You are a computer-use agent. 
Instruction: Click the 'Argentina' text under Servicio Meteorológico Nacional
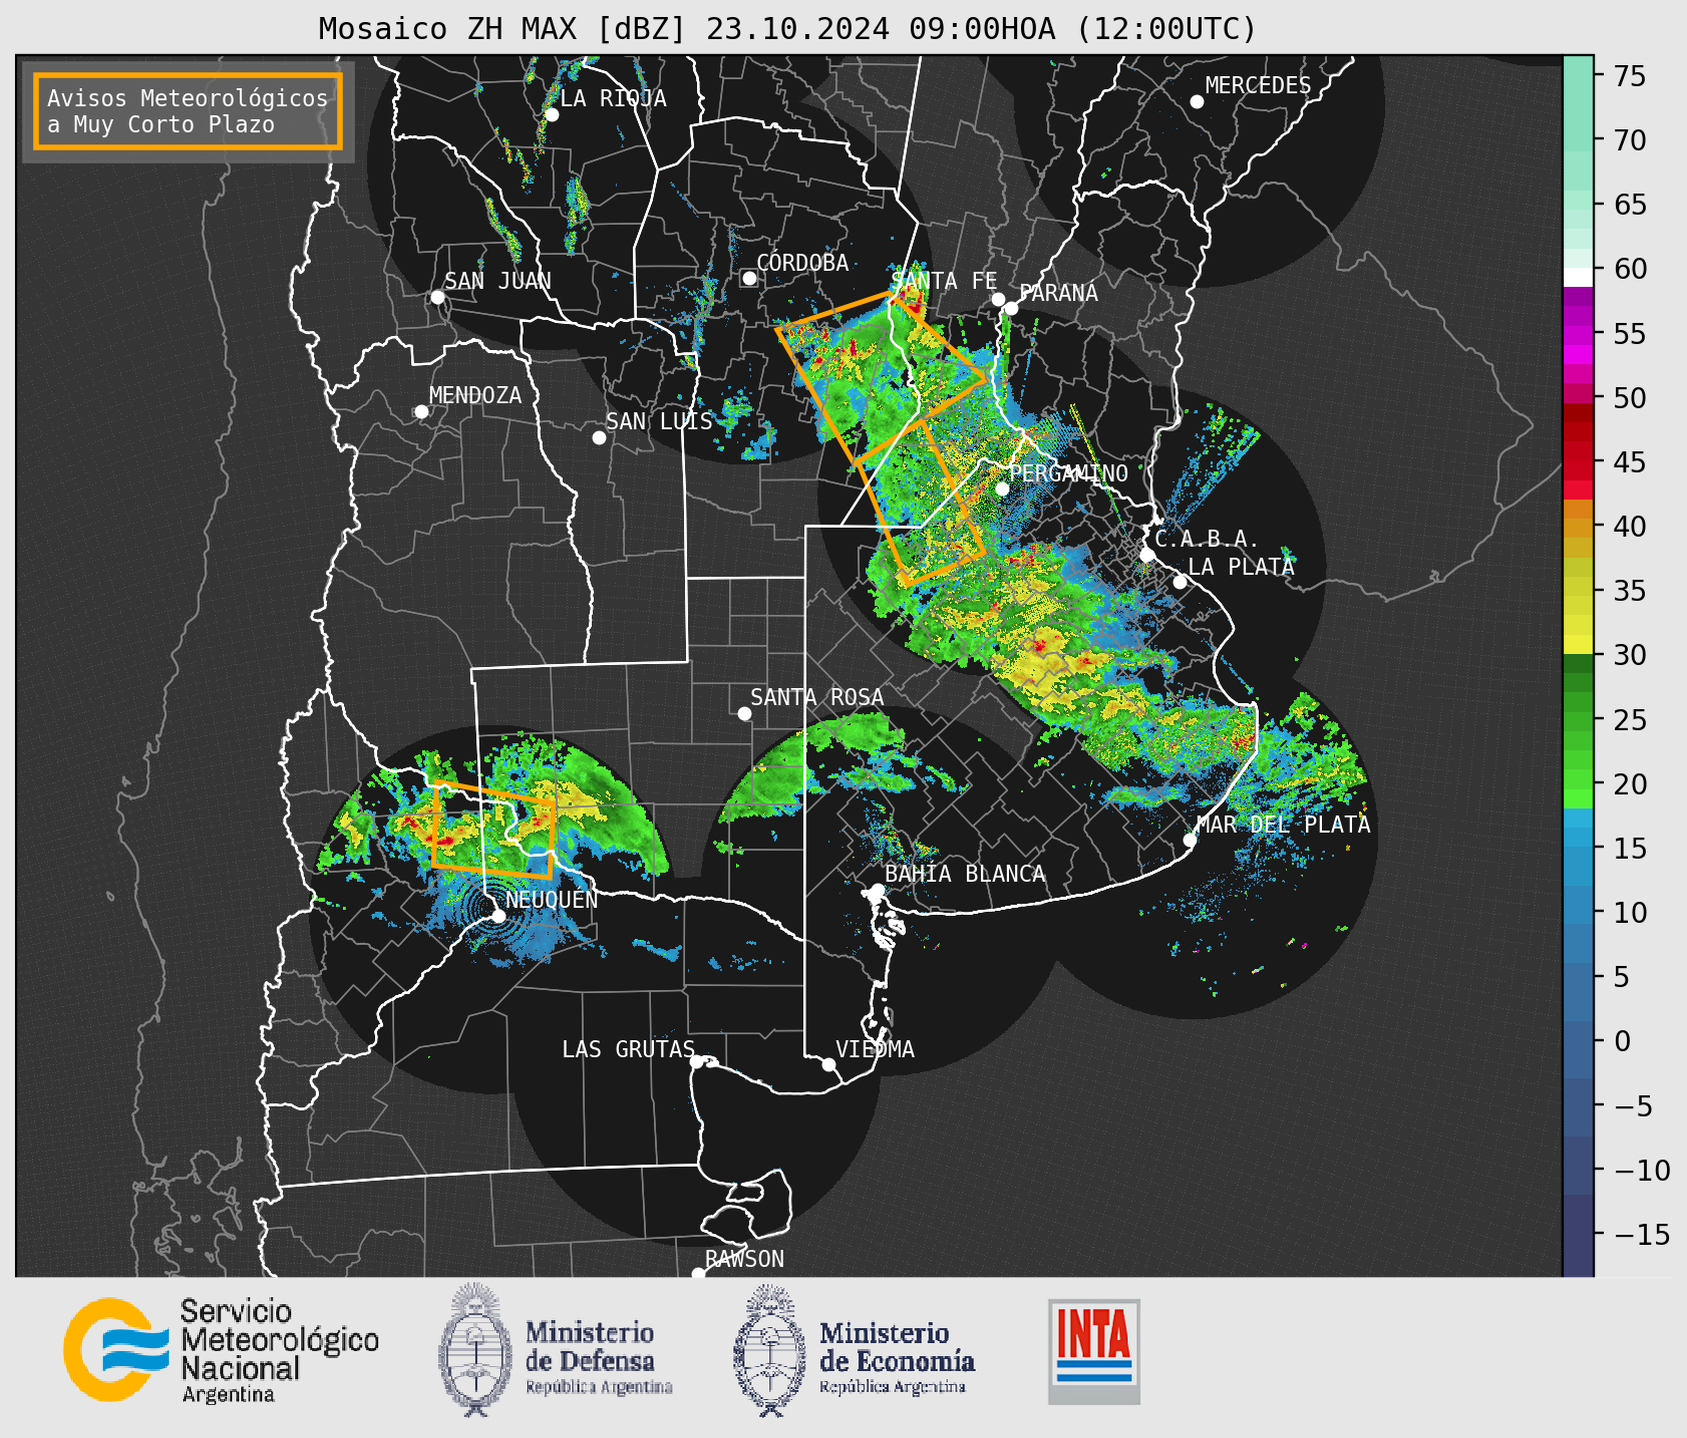[228, 1395]
